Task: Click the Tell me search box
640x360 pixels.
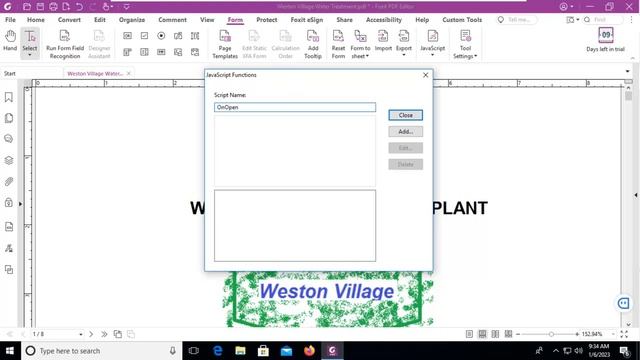Action: [516, 20]
